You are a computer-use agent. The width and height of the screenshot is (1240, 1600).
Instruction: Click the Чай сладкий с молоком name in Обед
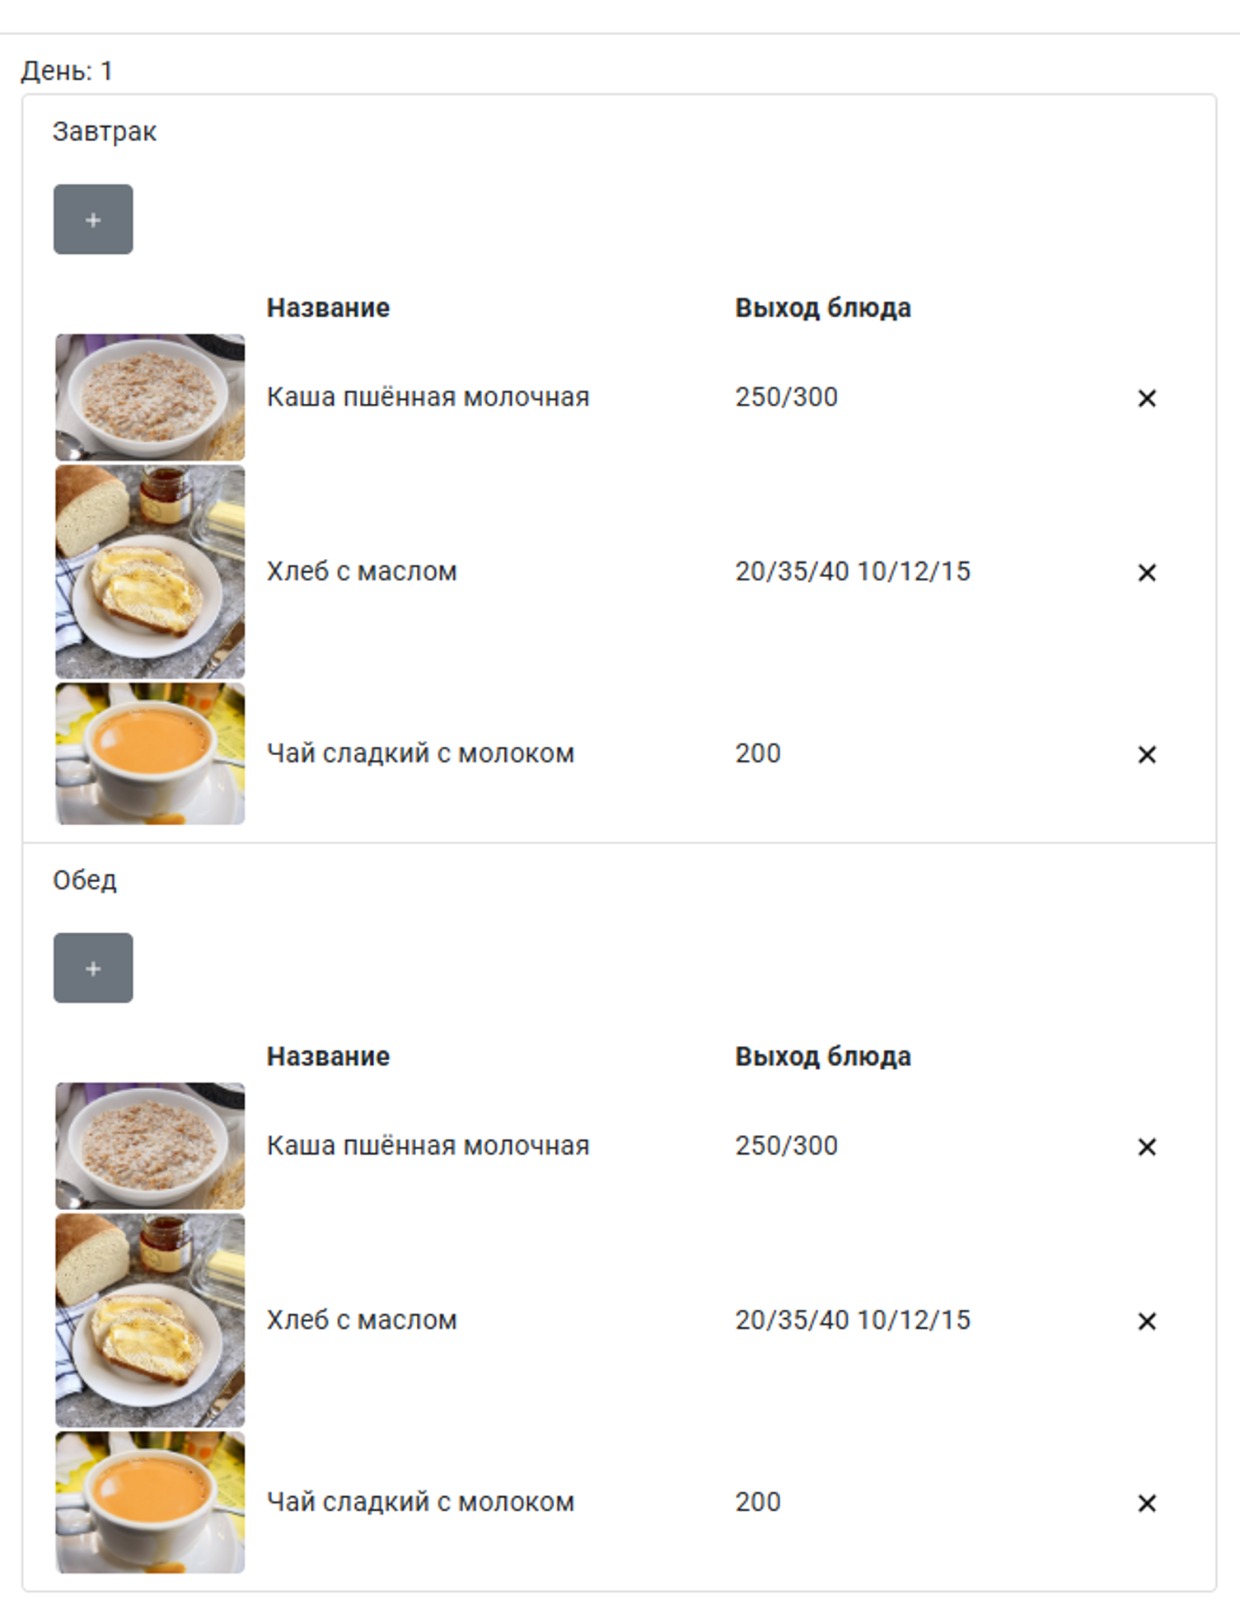coord(420,1502)
